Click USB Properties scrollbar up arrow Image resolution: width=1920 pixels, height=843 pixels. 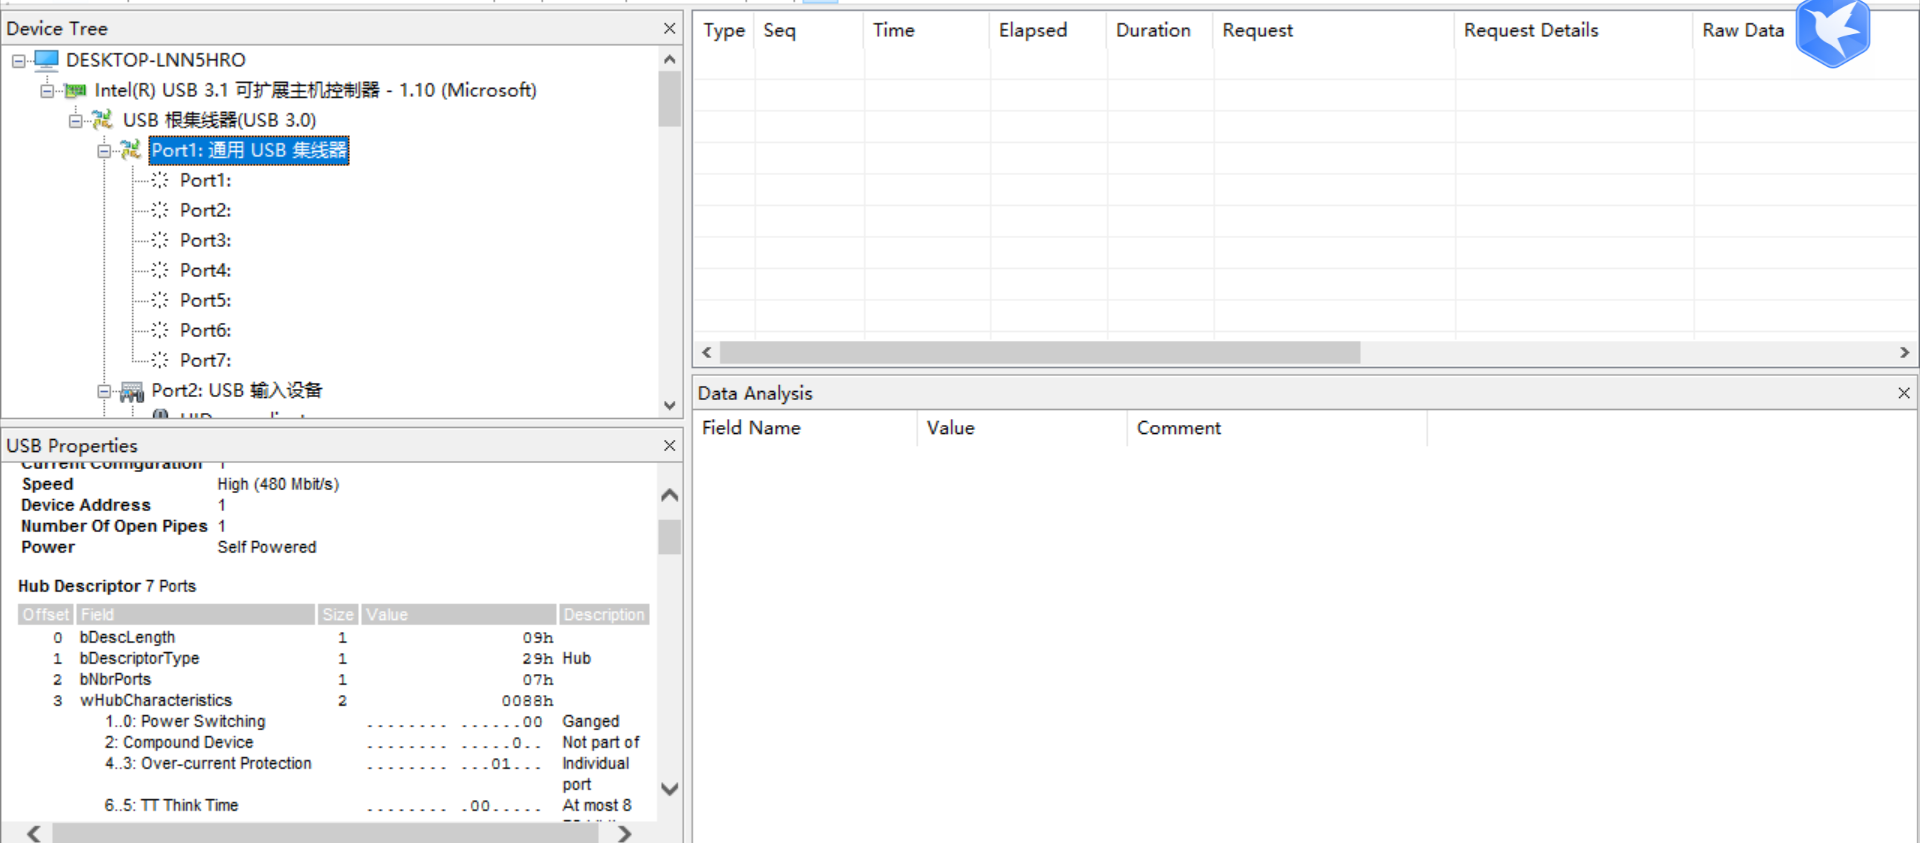pyautogui.click(x=670, y=495)
